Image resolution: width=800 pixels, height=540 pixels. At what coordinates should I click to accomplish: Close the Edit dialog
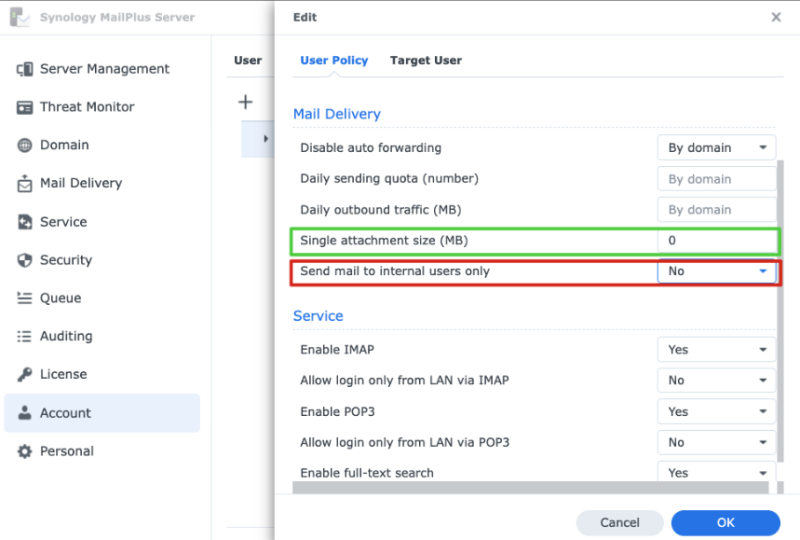[x=776, y=17]
